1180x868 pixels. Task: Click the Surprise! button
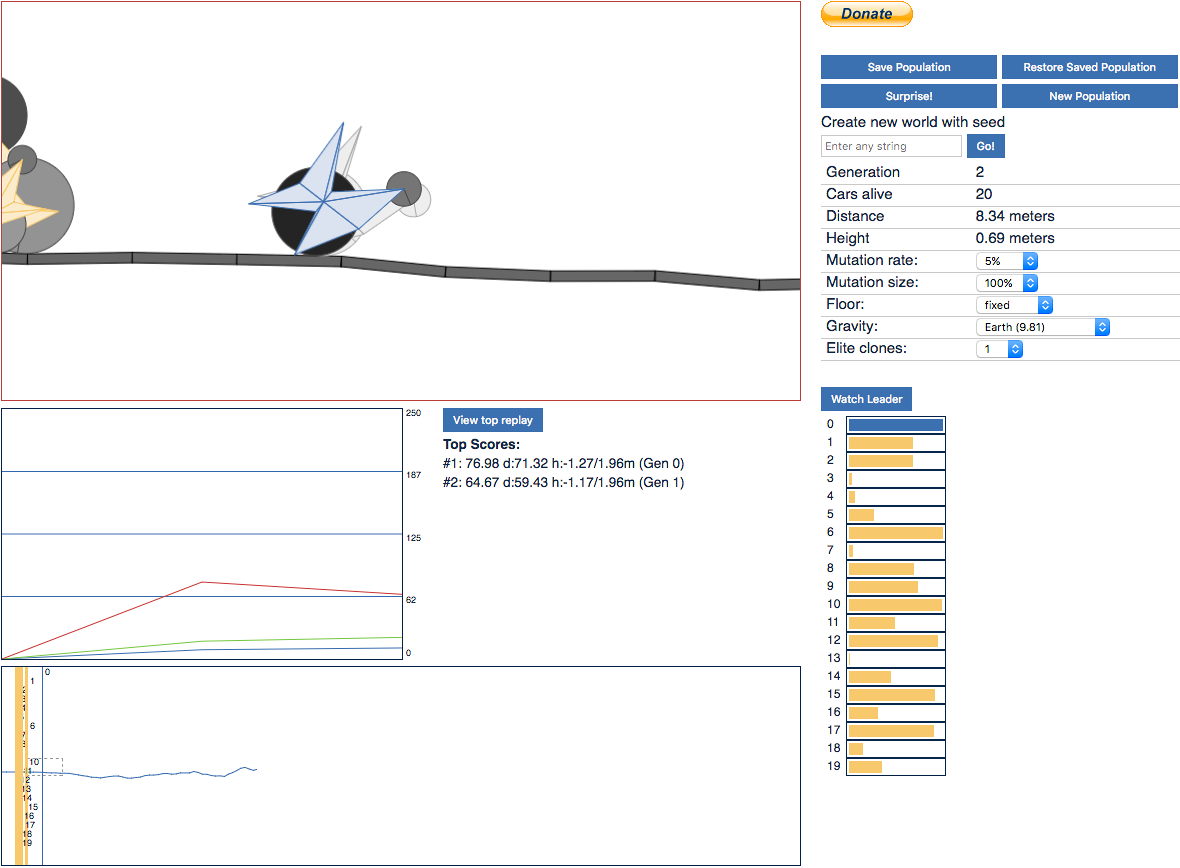[x=908, y=96]
